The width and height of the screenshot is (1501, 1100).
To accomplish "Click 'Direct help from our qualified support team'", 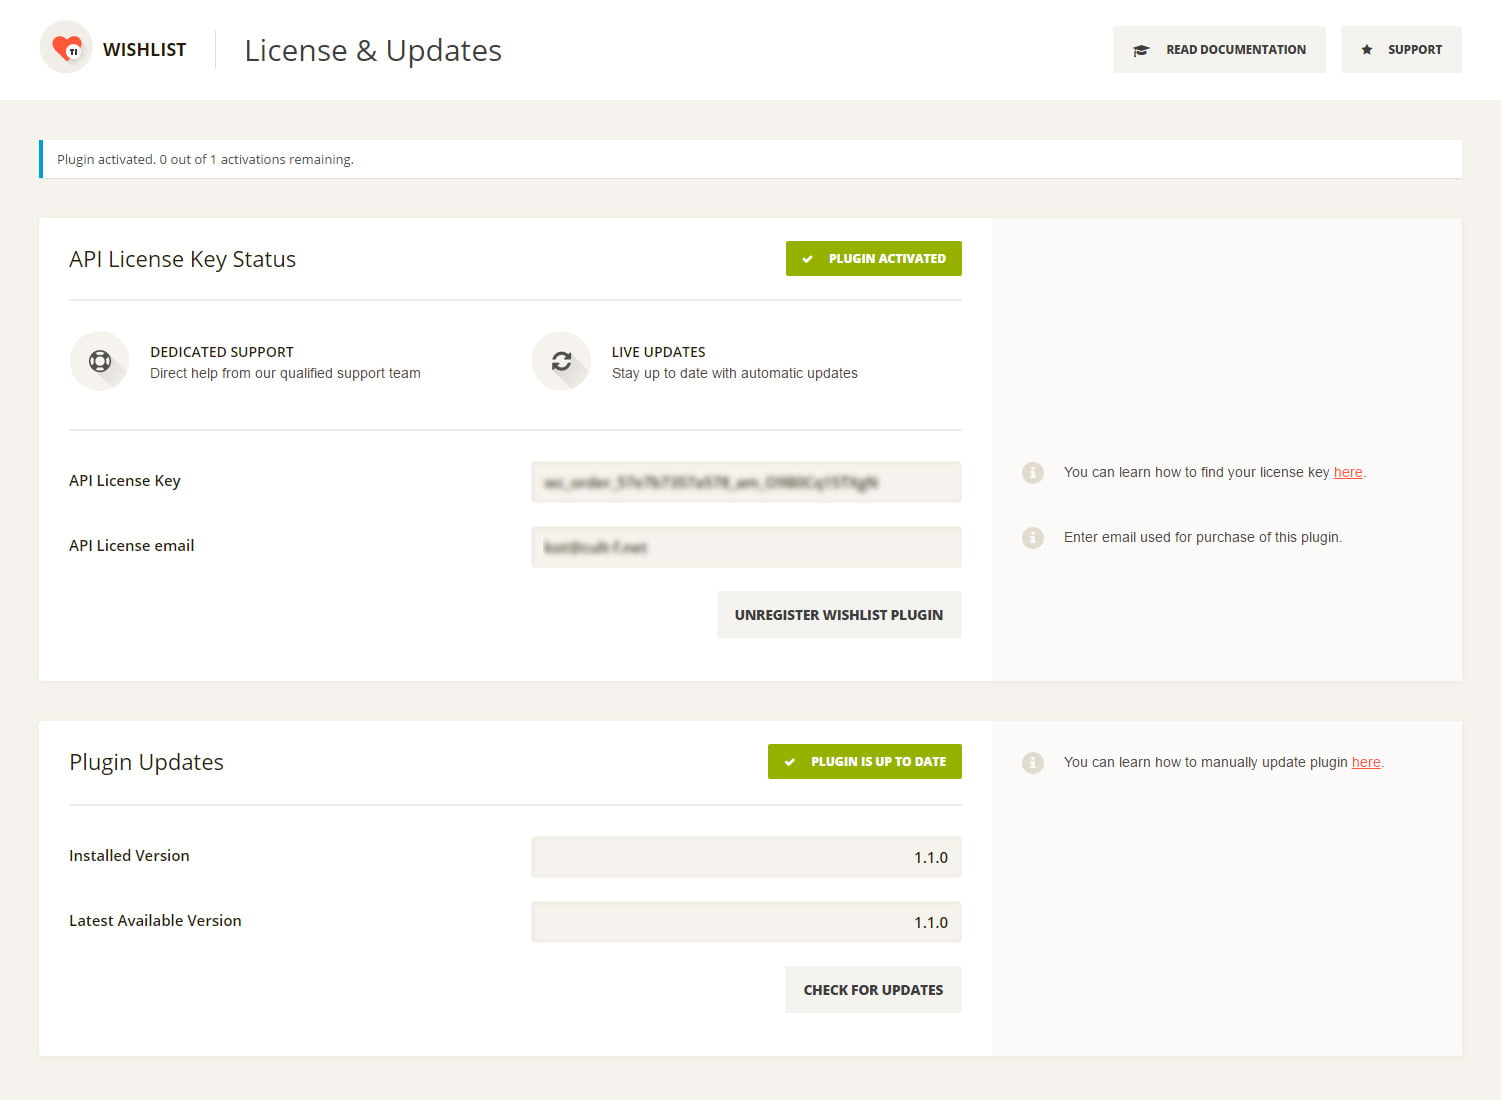I will tap(285, 373).
